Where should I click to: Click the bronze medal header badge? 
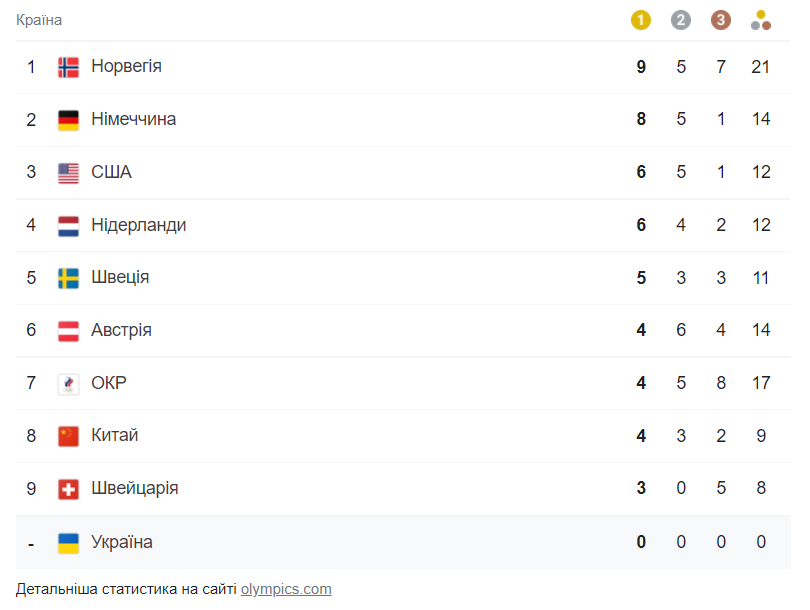[721, 18]
